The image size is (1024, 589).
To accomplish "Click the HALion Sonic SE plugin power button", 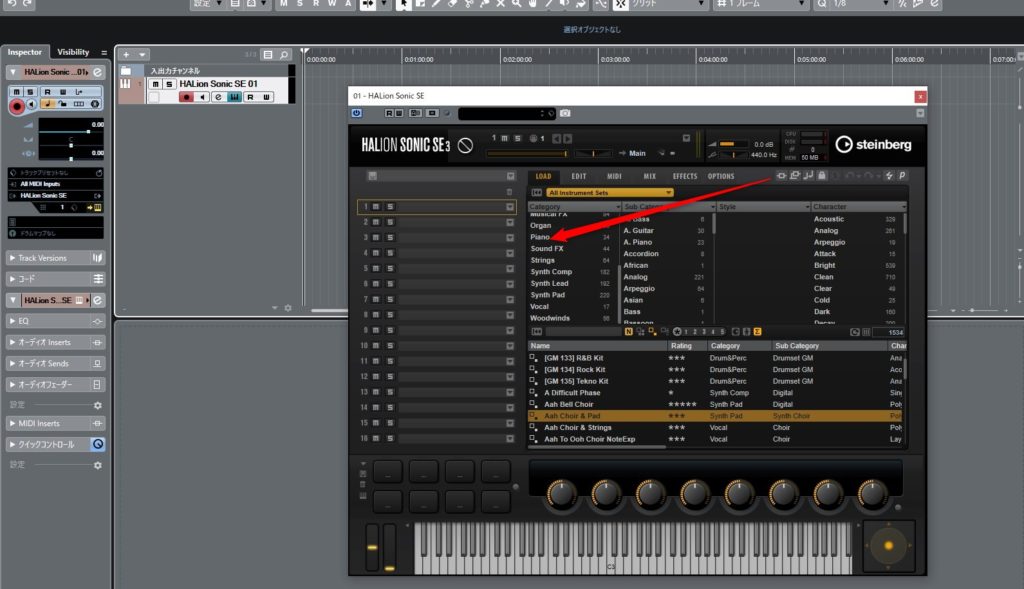I will pyautogui.click(x=357, y=113).
